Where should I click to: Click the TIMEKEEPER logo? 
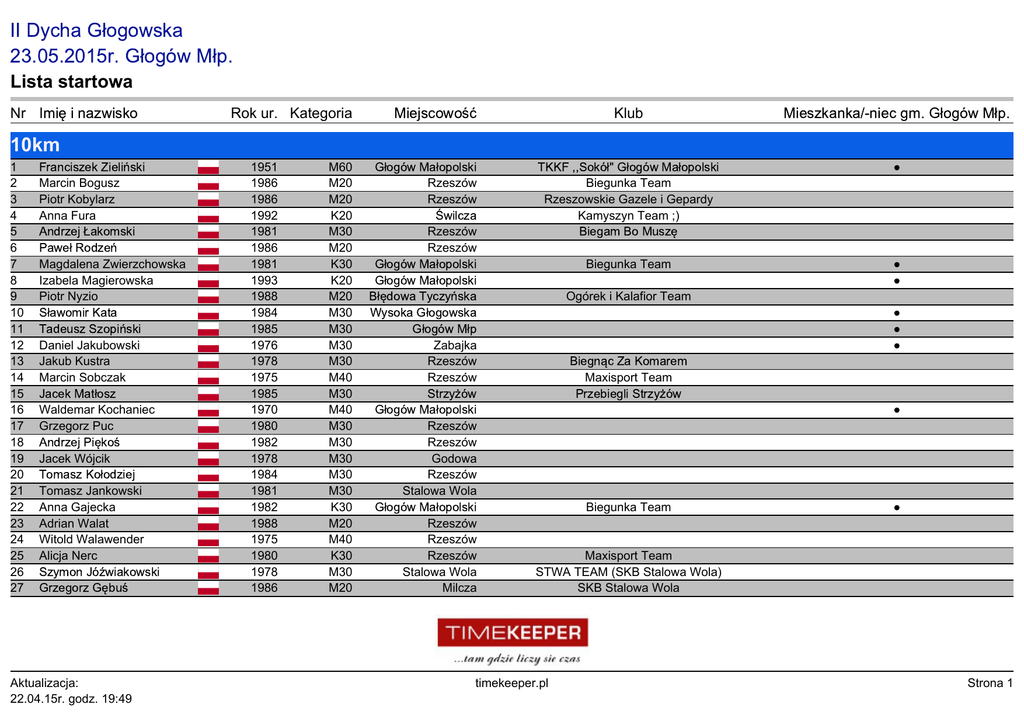point(512,633)
